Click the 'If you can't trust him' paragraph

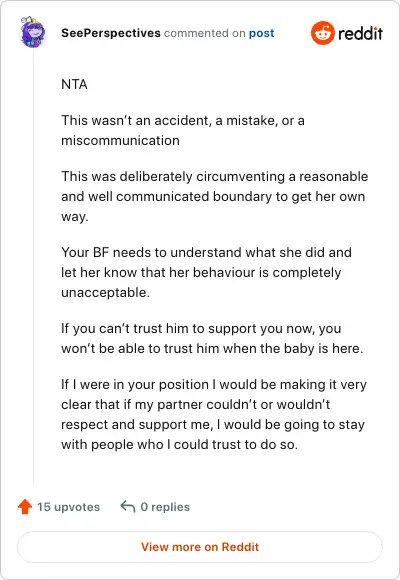[x=212, y=338]
